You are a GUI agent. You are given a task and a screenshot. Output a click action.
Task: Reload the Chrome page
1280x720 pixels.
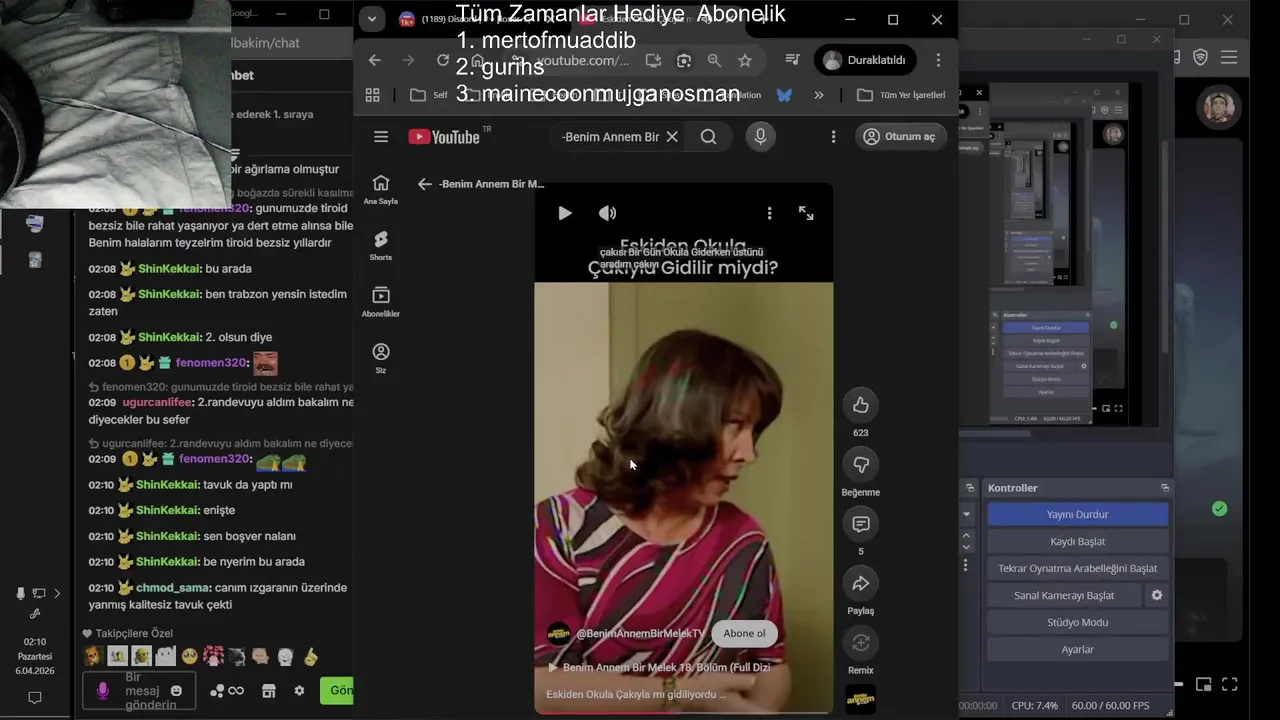pos(443,60)
